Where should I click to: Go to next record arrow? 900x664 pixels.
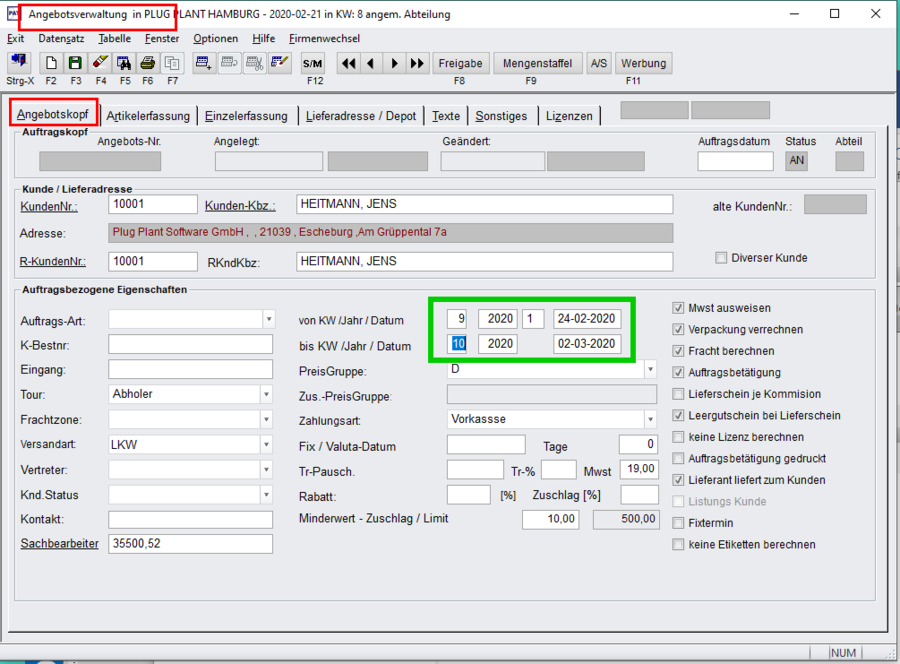coord(395,63)
